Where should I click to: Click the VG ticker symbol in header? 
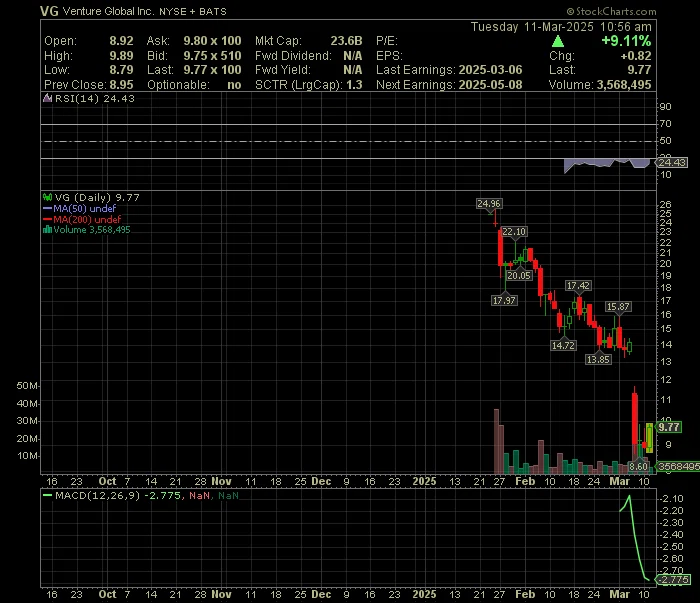tap(49, 11)
